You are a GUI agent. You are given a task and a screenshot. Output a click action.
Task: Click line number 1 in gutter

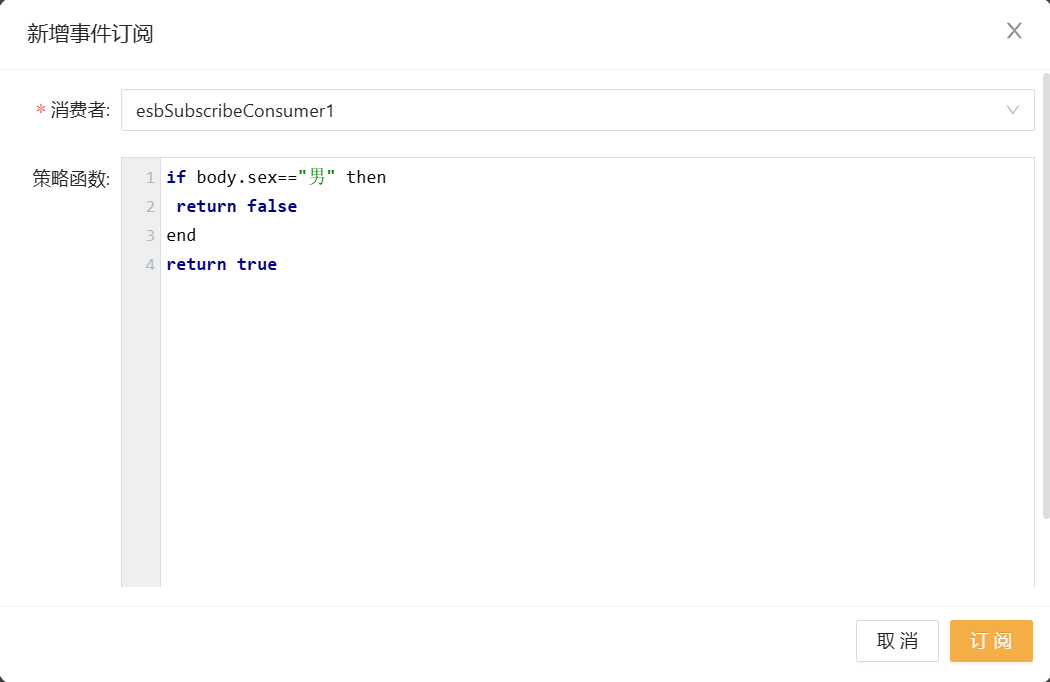(x=150, y=178)
